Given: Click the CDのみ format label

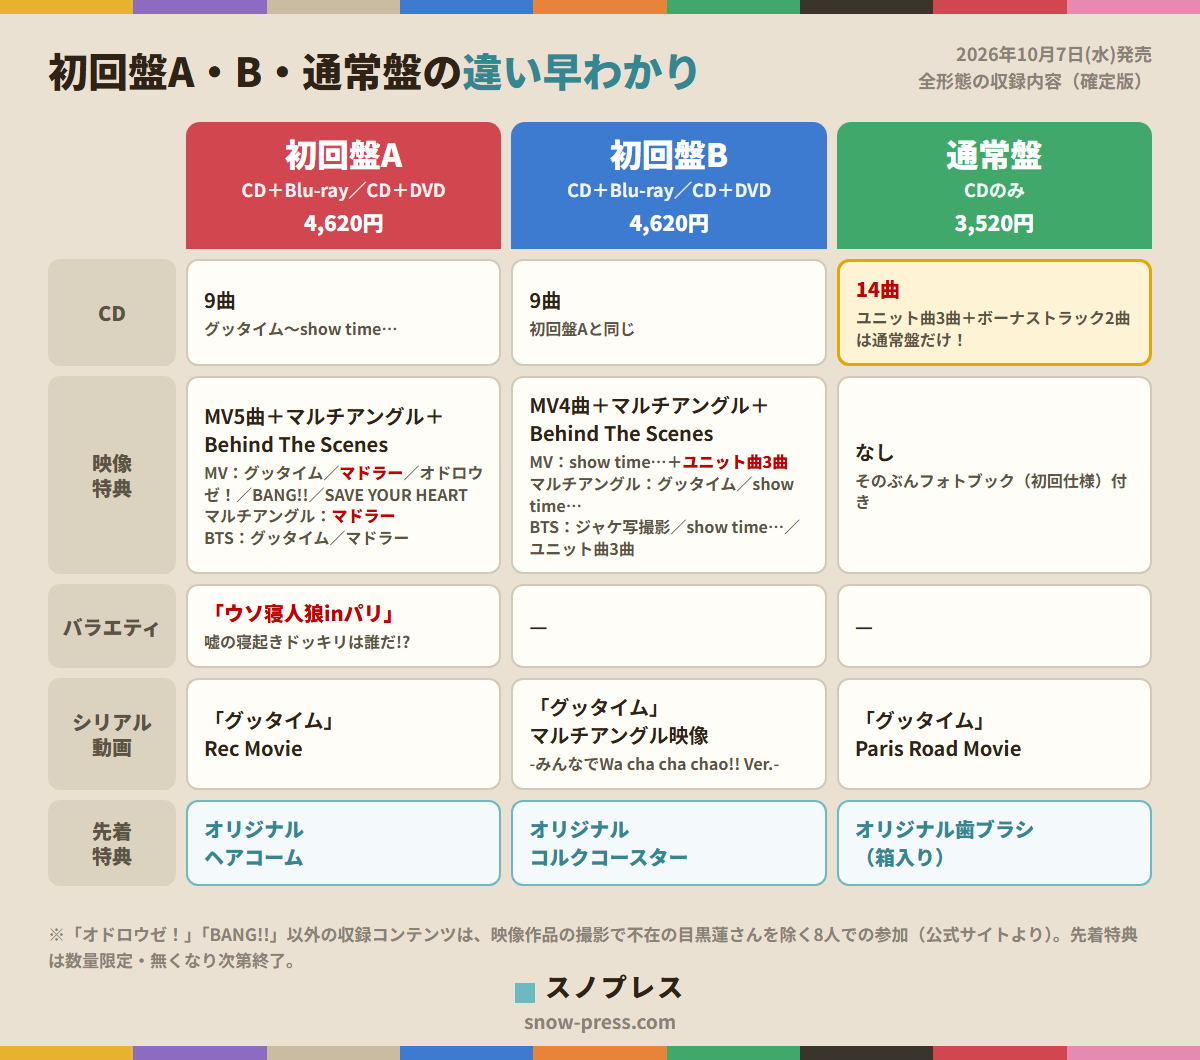Looking at the screenshot, I should [x=994, y=190].
